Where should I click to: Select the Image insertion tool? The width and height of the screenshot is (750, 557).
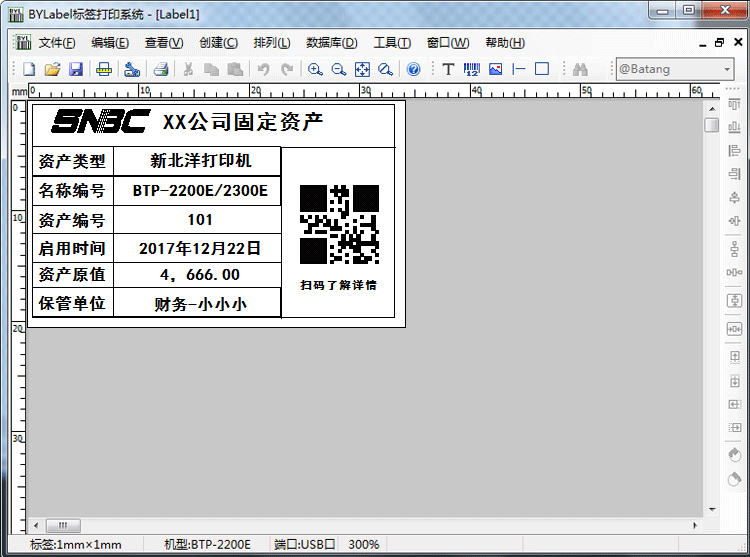point(496,69)
